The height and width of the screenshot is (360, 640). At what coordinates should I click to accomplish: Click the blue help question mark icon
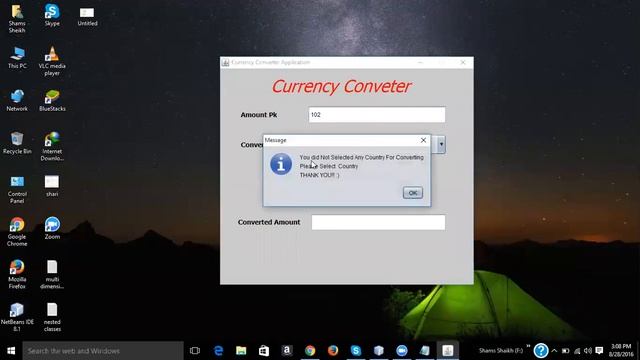(x=541, y=351)
